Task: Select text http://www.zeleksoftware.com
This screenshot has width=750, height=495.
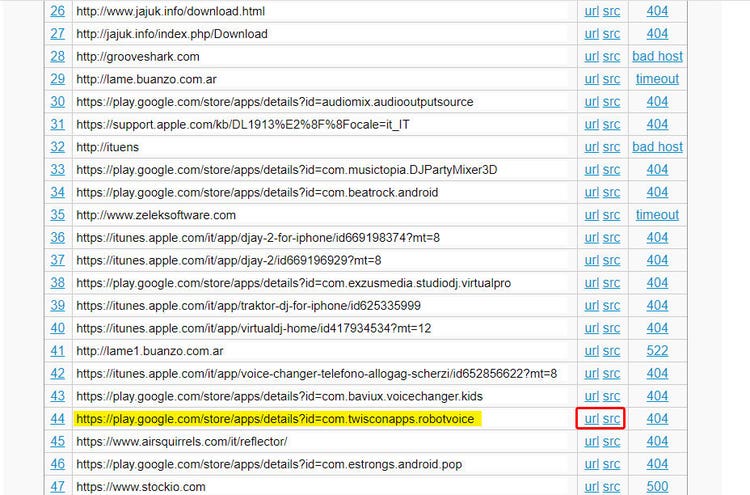Action: pos(156,215)
